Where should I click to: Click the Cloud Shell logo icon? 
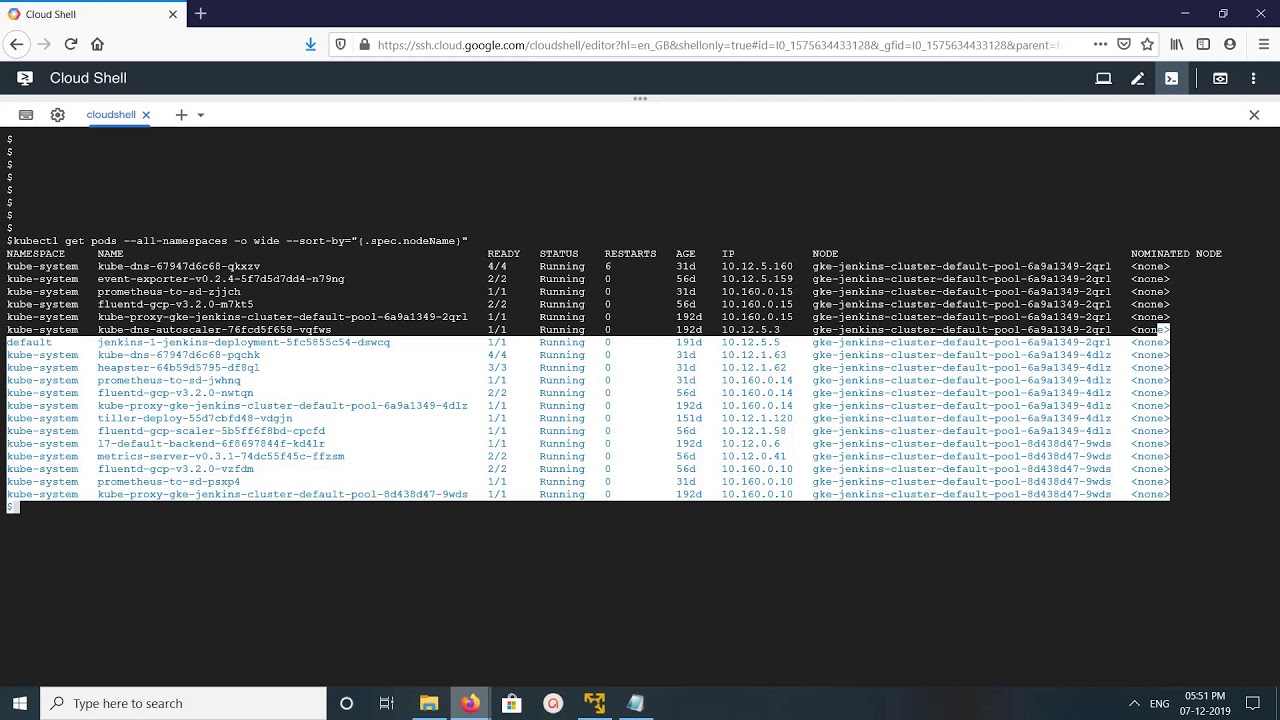(x=25, y=78)
